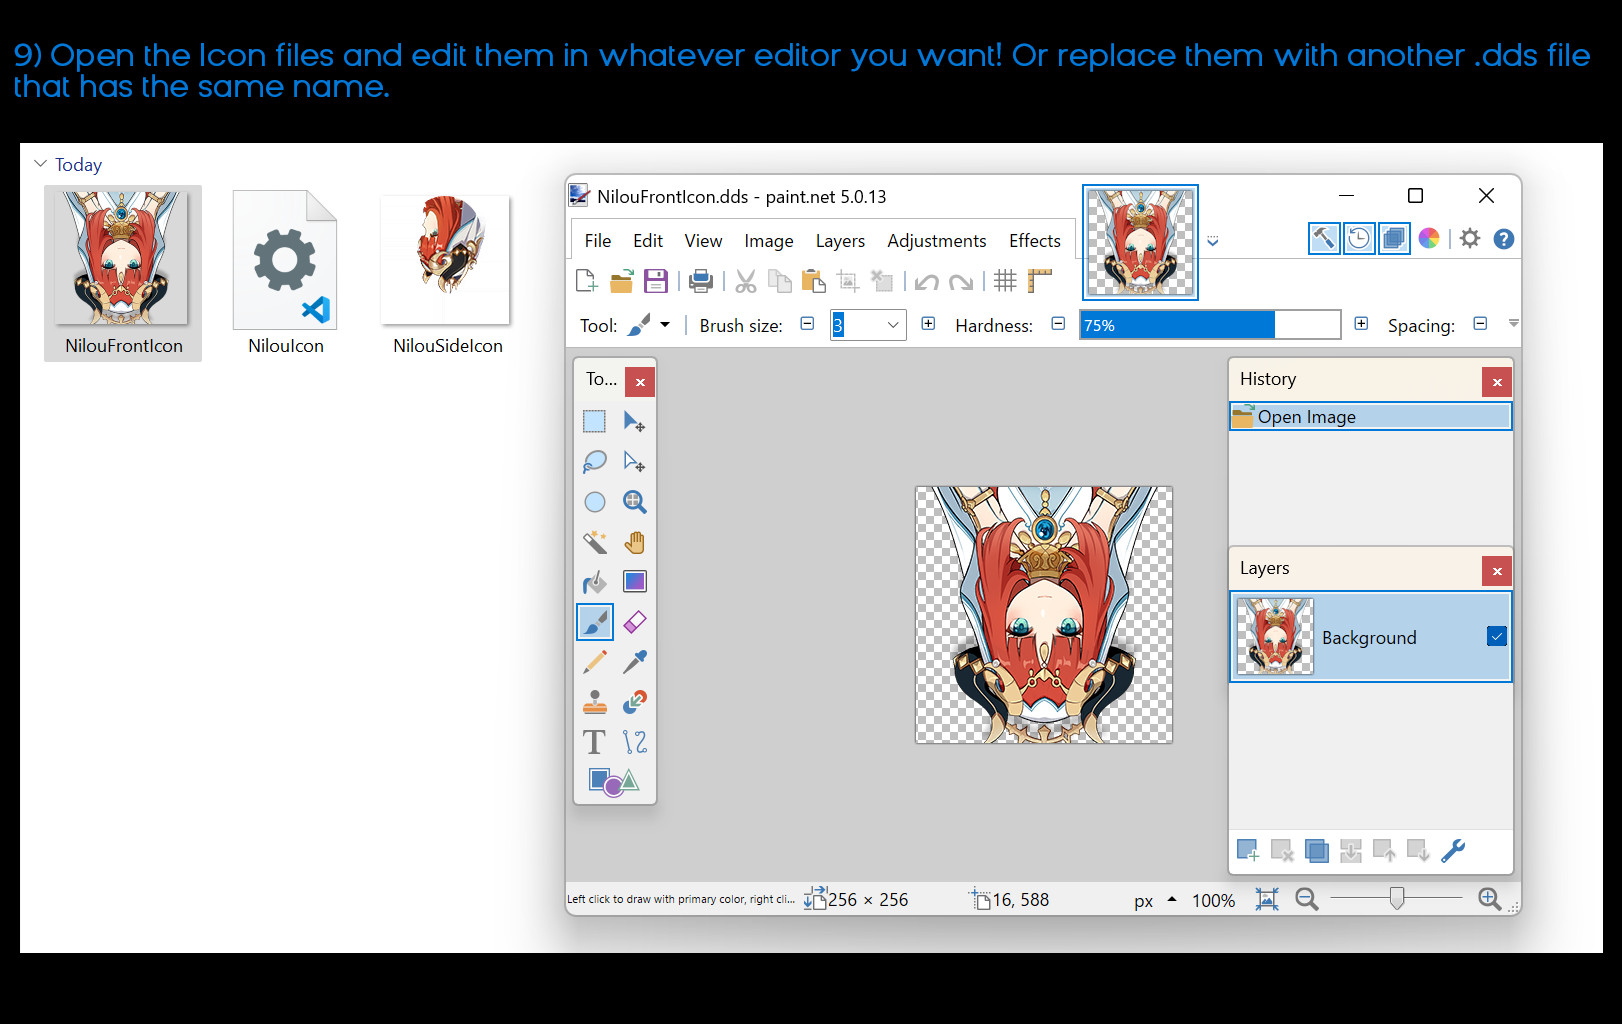Collapse the Today group in file explorer

[x=40, y=163]
